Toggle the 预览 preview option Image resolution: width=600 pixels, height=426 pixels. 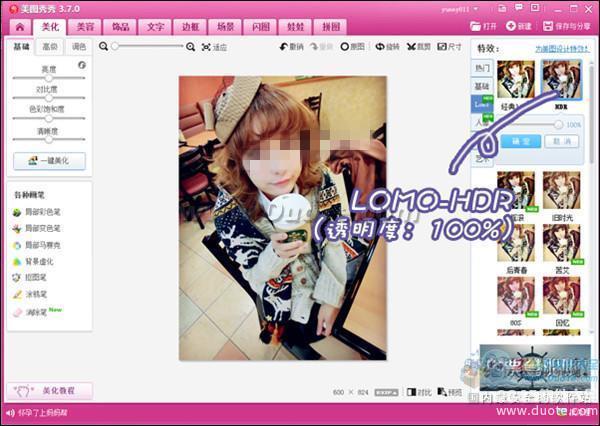tap(450, 393)
